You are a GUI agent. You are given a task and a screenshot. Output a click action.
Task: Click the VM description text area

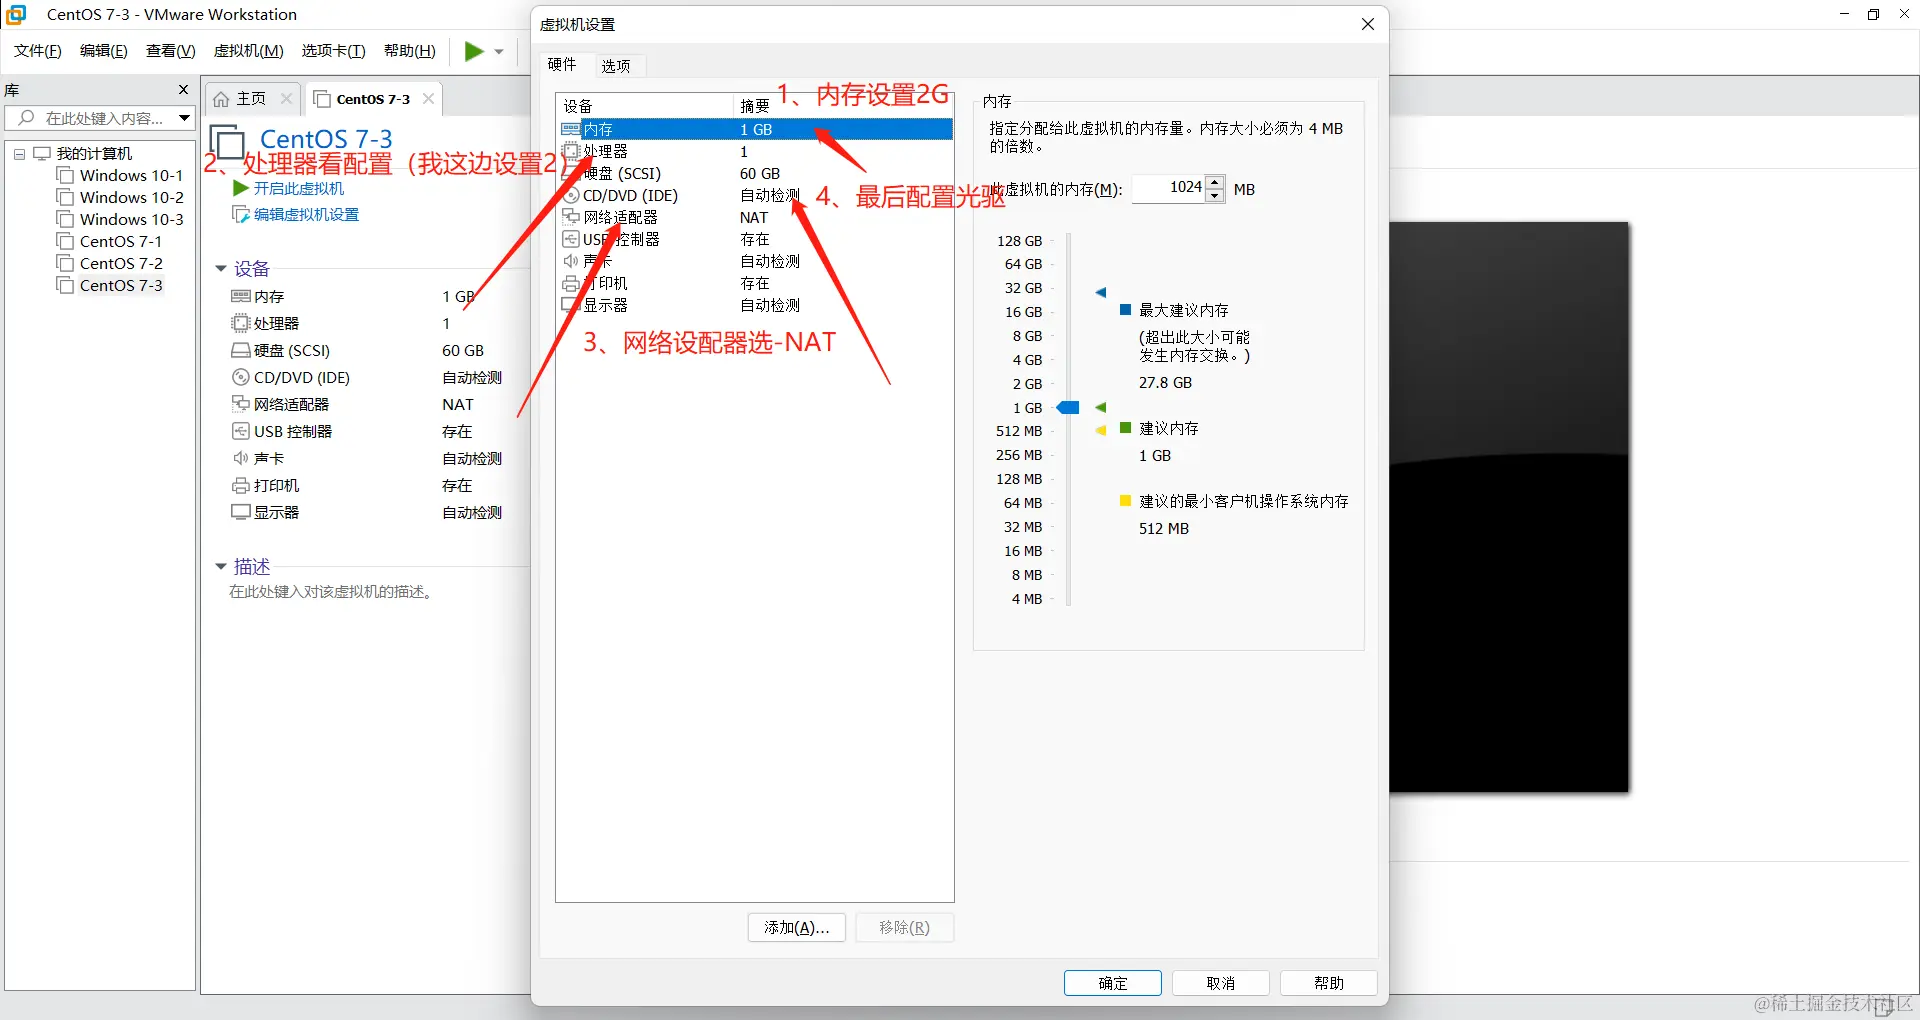[331, 592]
